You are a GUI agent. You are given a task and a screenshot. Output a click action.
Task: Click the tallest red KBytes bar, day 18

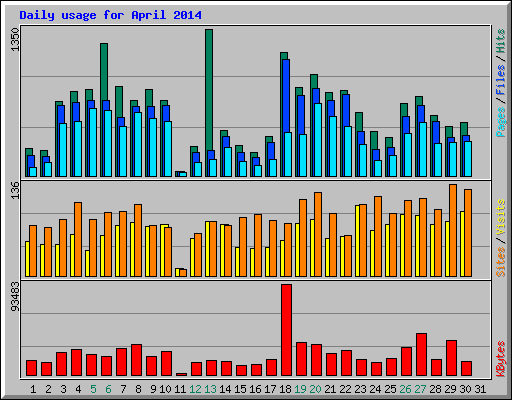point(286,330)
